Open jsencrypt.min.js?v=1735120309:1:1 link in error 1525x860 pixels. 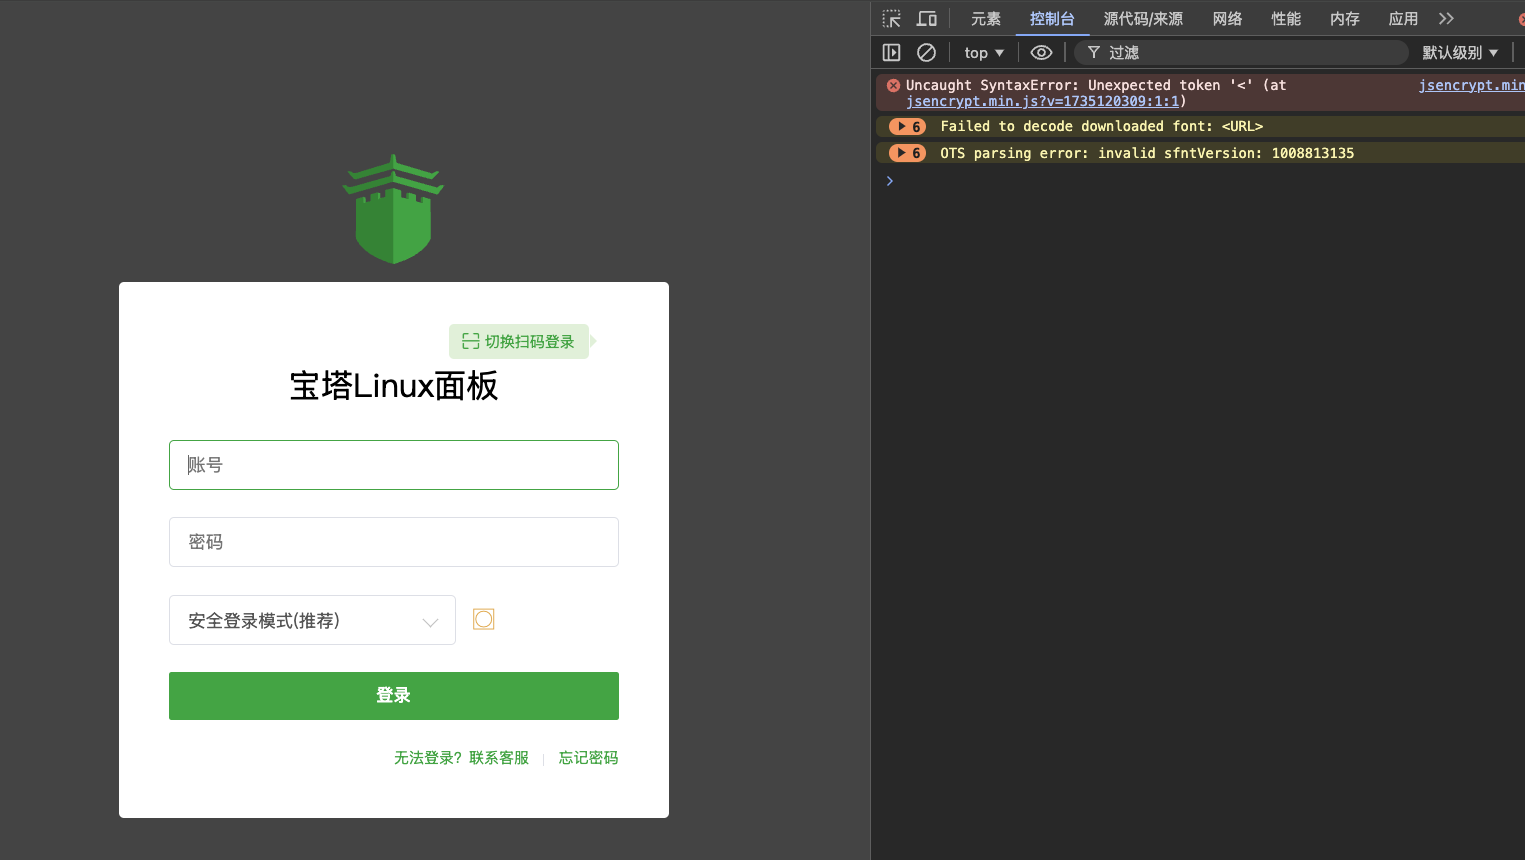coord(1042,101)
